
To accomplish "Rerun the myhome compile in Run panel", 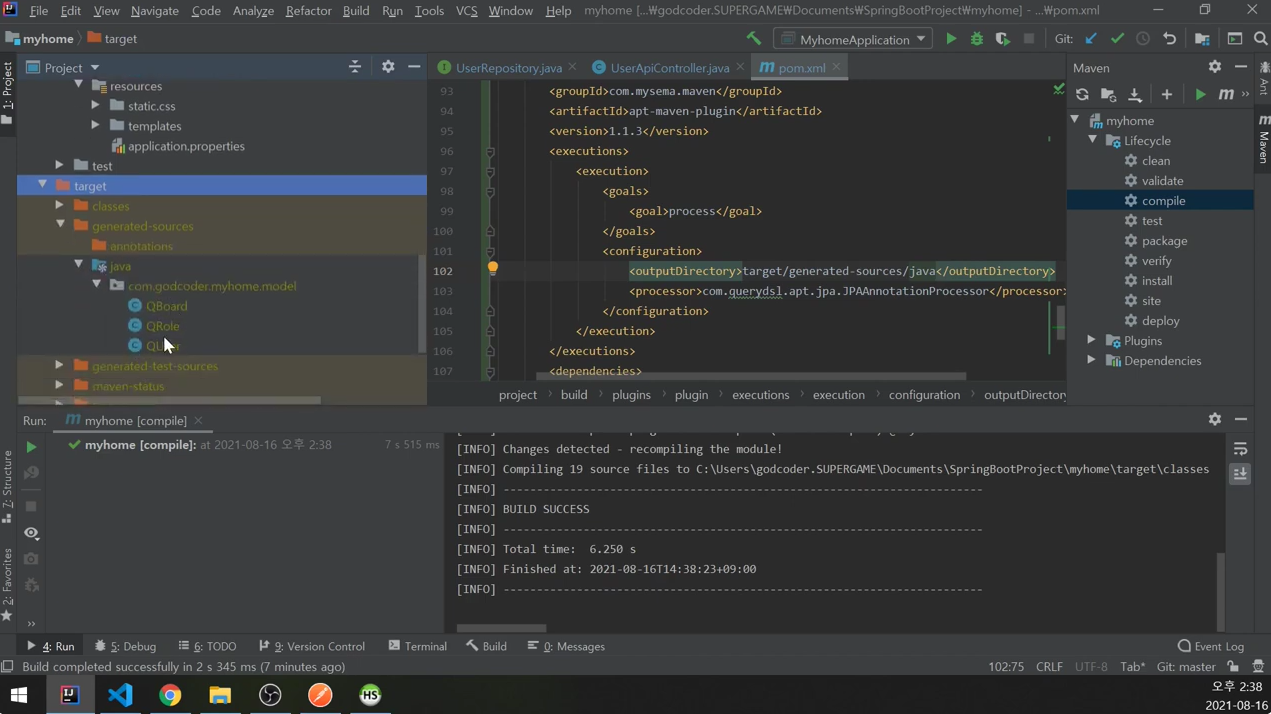I will click(x=31, y=447).
